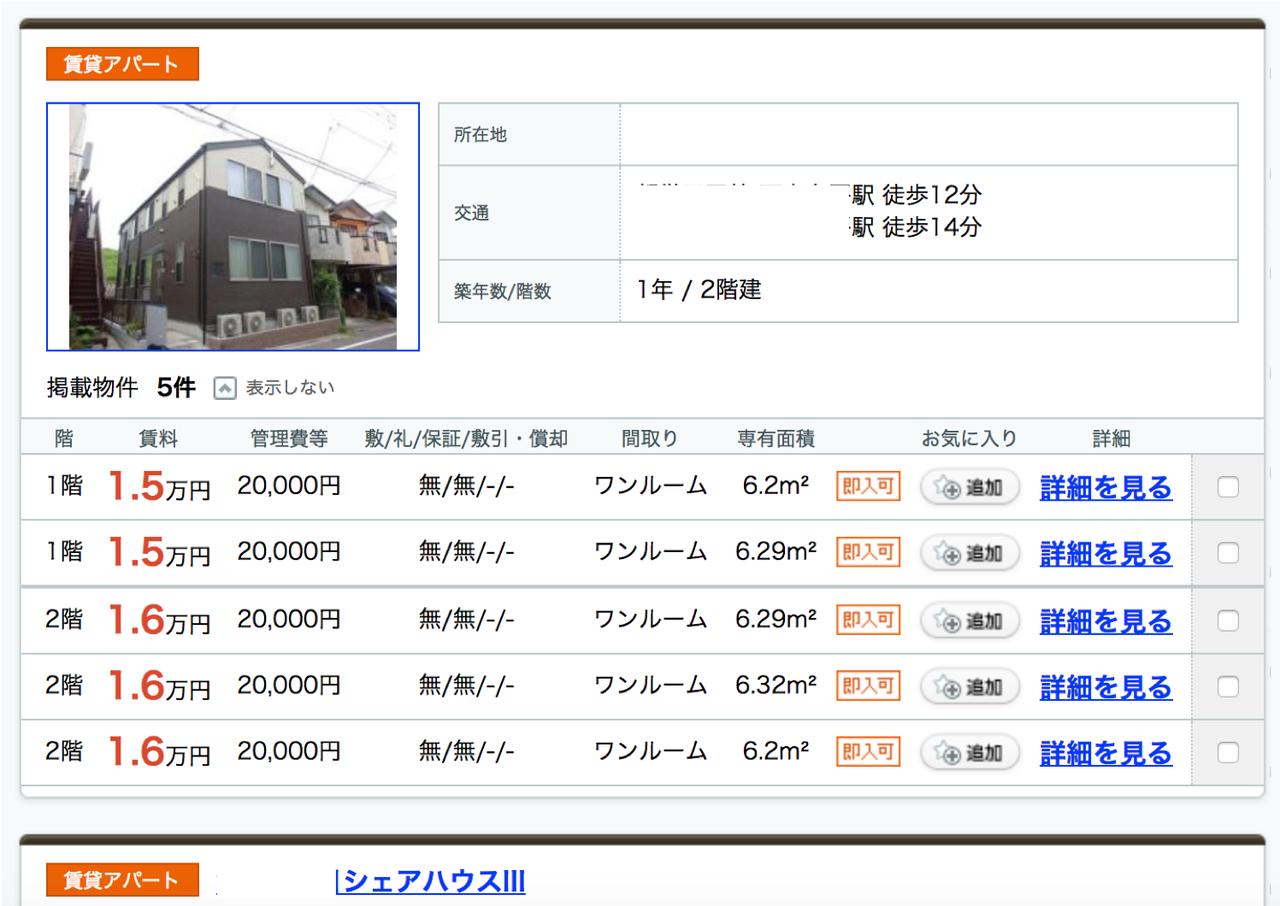Click the 賃貸アパート tag above the building photo
Image resolution: width=1280 pixels, height=906 pixels.
click(122, 64)
